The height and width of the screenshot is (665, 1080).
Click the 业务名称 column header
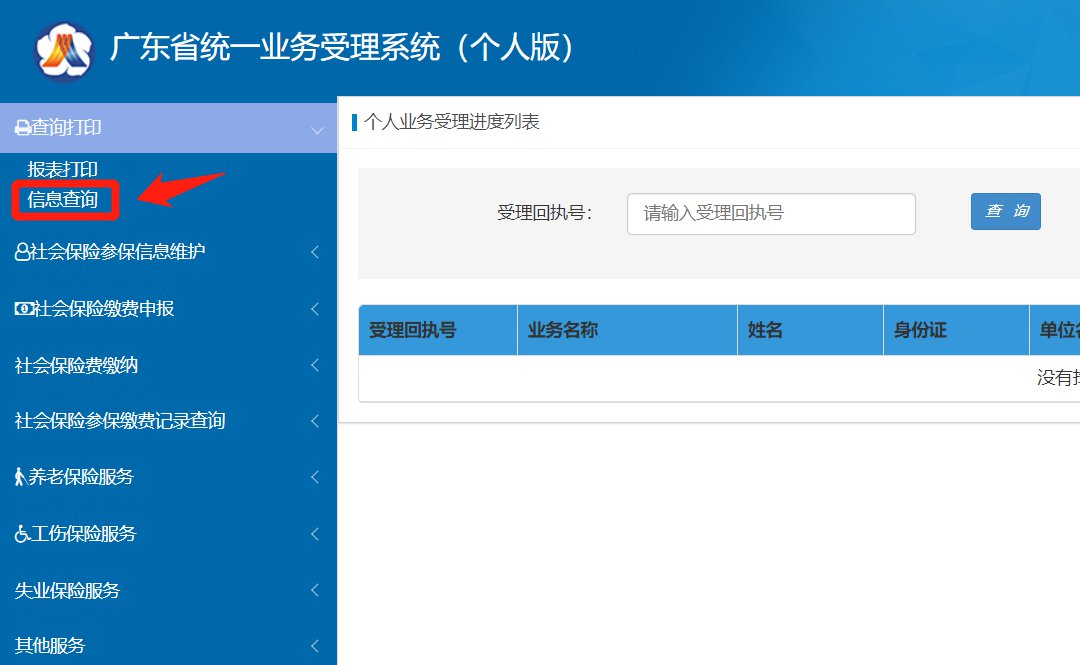(563, 330)
